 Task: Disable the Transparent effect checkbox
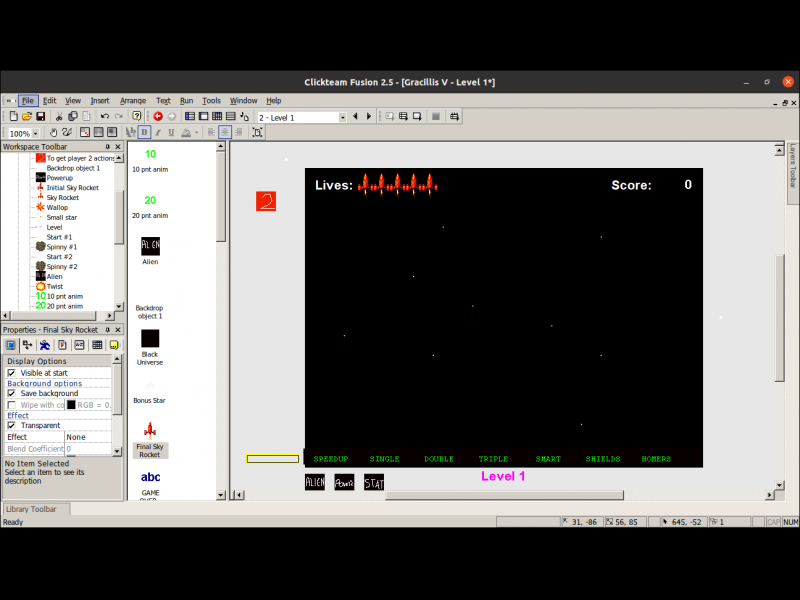click(12, 426)
